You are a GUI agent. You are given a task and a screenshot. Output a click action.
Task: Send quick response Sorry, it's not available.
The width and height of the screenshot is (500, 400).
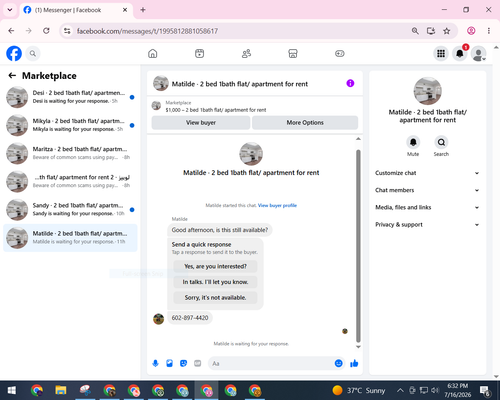(215, 298)
